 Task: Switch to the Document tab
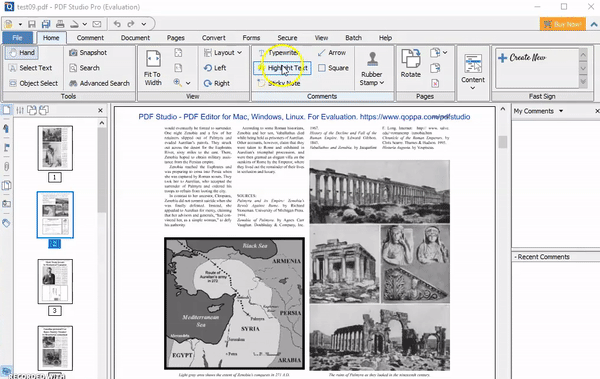click(x=135, y=38)
